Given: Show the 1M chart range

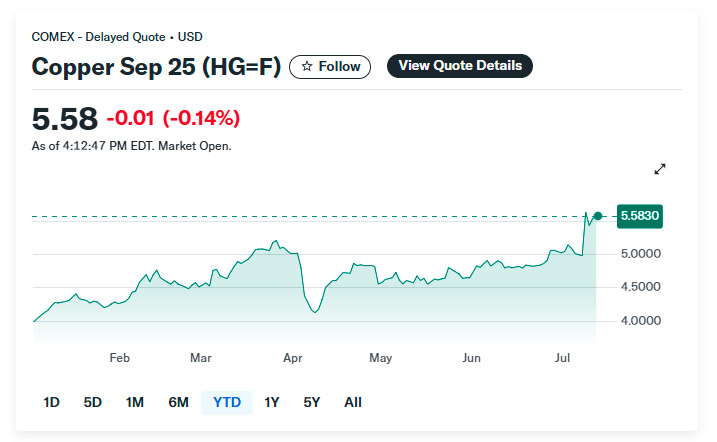Looking at the screenshot, I should pyautogui.click(x=135, y=402).
